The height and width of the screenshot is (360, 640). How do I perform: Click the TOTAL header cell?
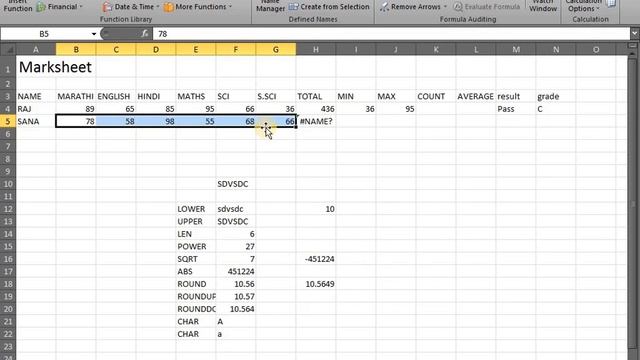316,96
